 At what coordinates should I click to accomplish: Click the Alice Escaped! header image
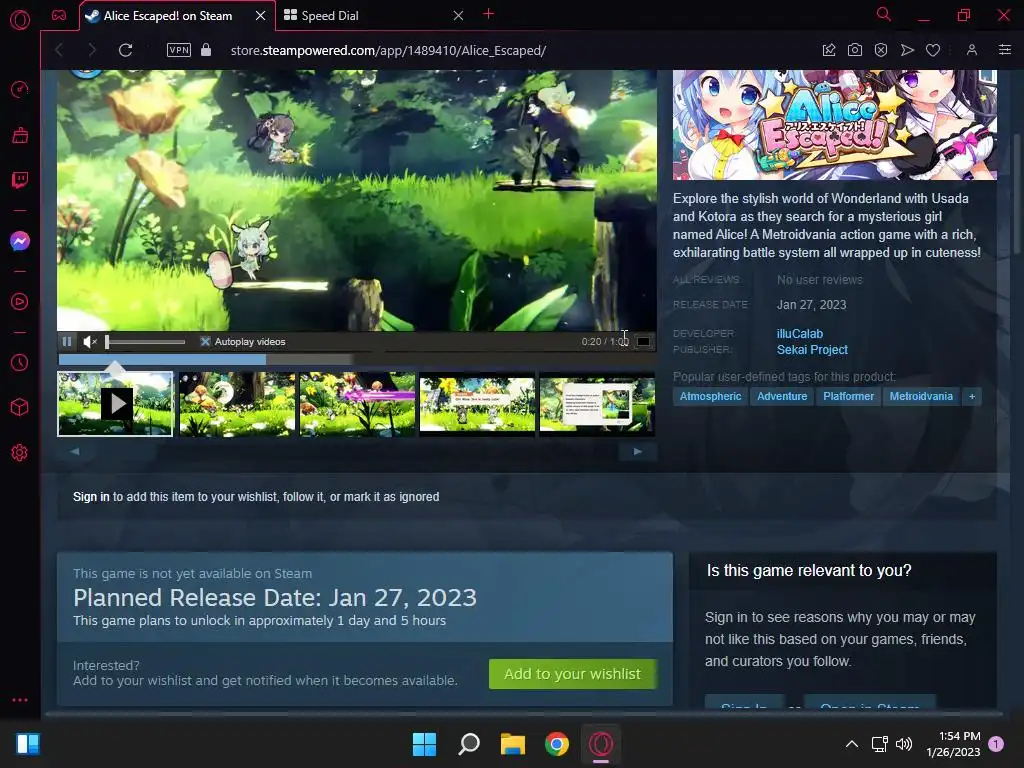[x=835, y=125]
